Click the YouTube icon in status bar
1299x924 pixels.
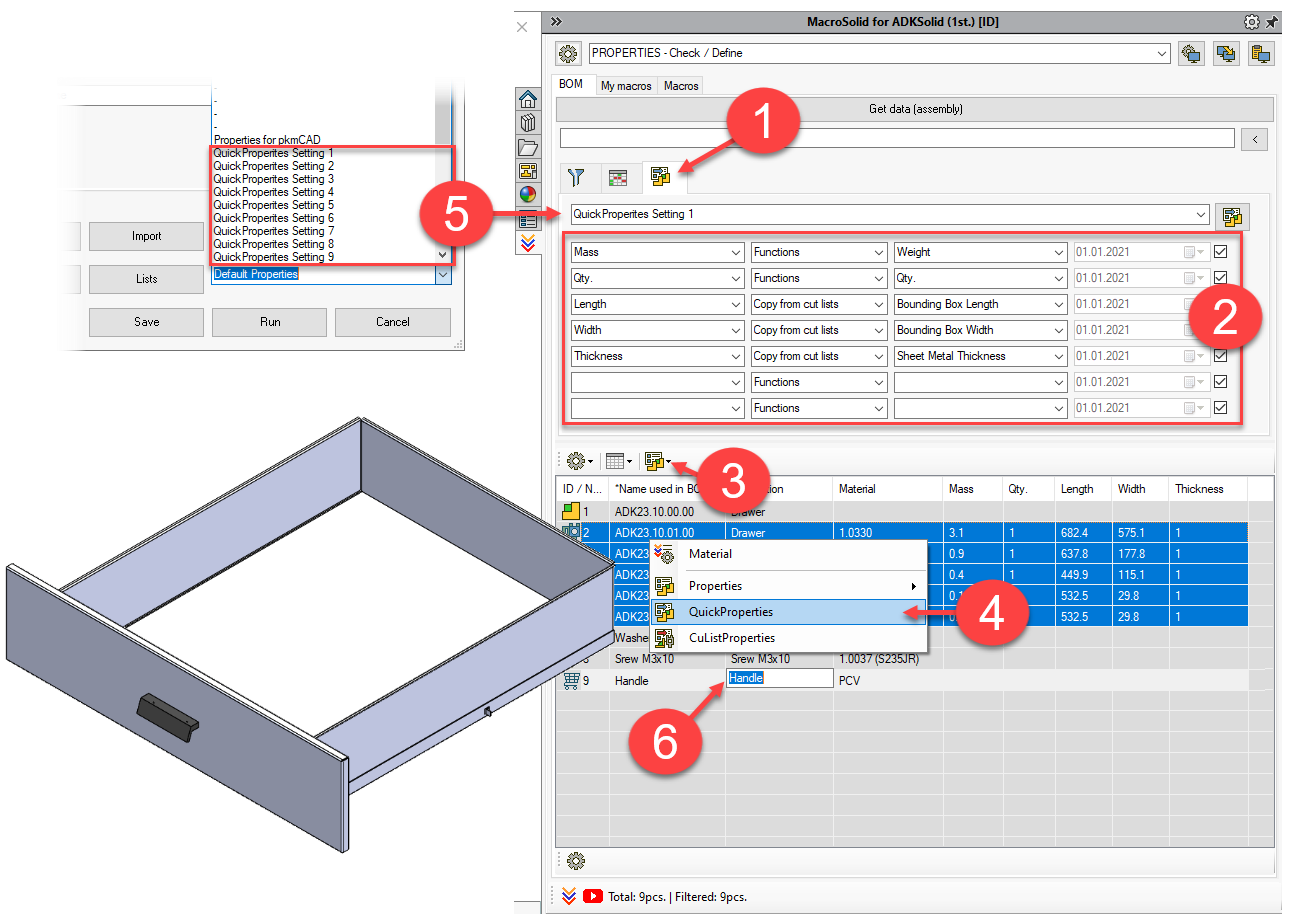tap(593, 896)
